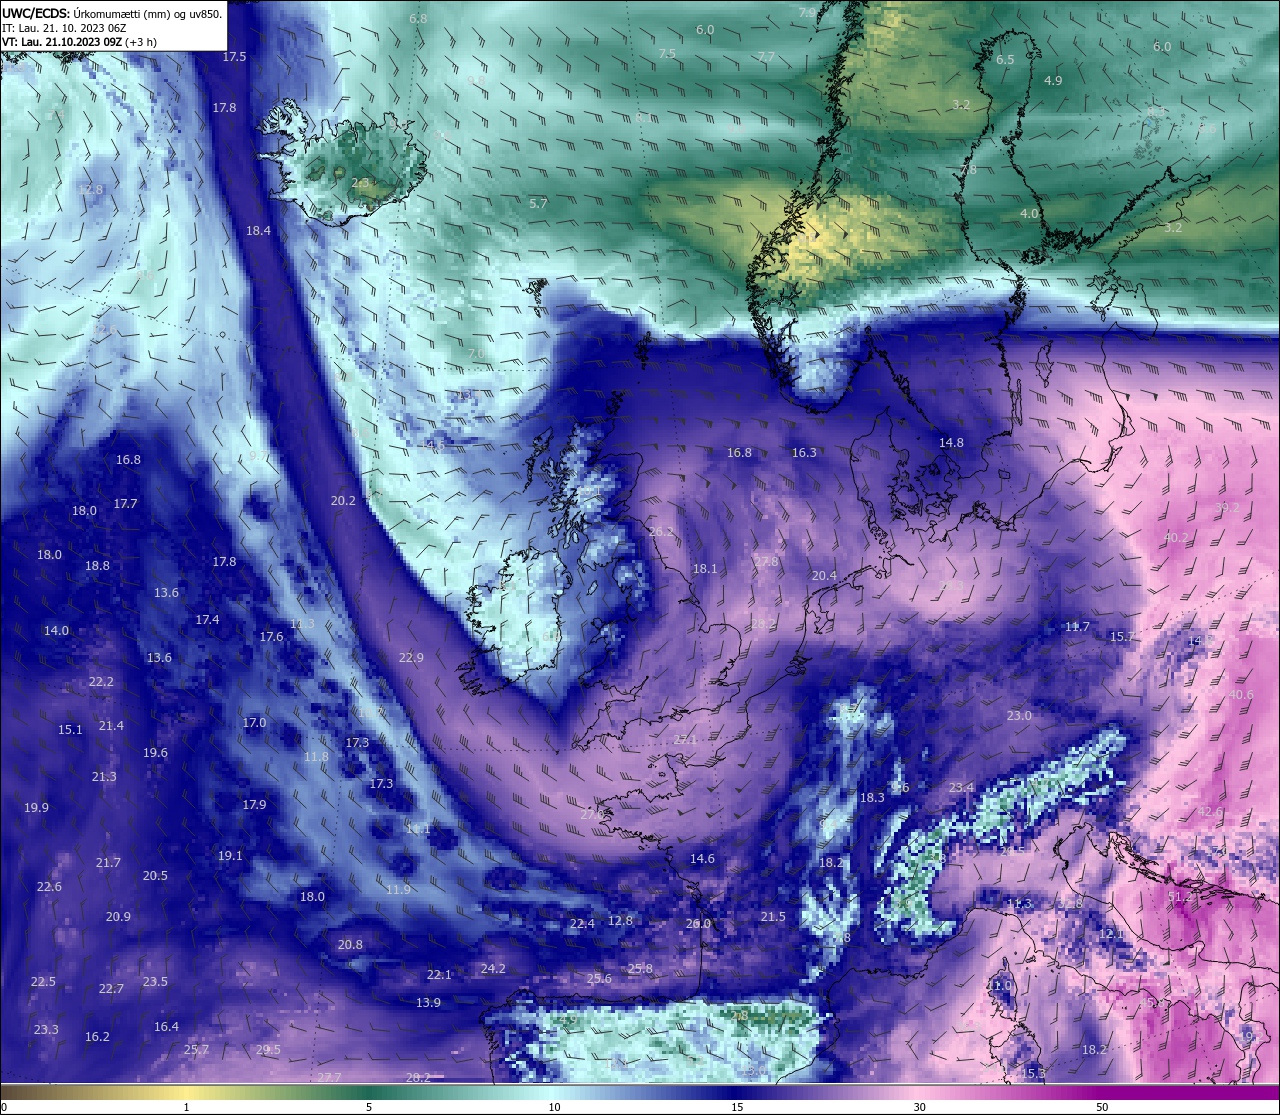The height and width of the screenshot is (1115, 1280).
Task: Click the 22.2 map value
Action: 101,682
